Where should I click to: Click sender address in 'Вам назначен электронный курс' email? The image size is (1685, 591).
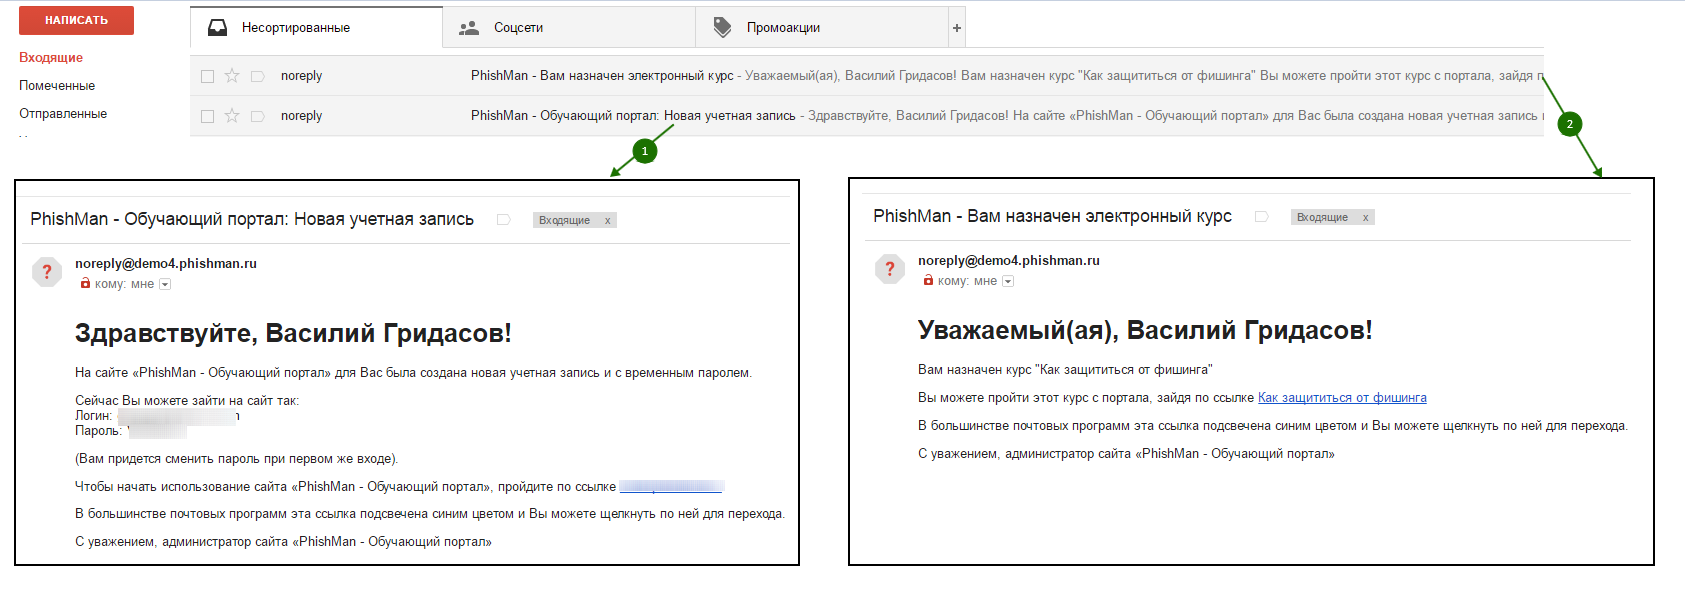(x=1009, y=261)
